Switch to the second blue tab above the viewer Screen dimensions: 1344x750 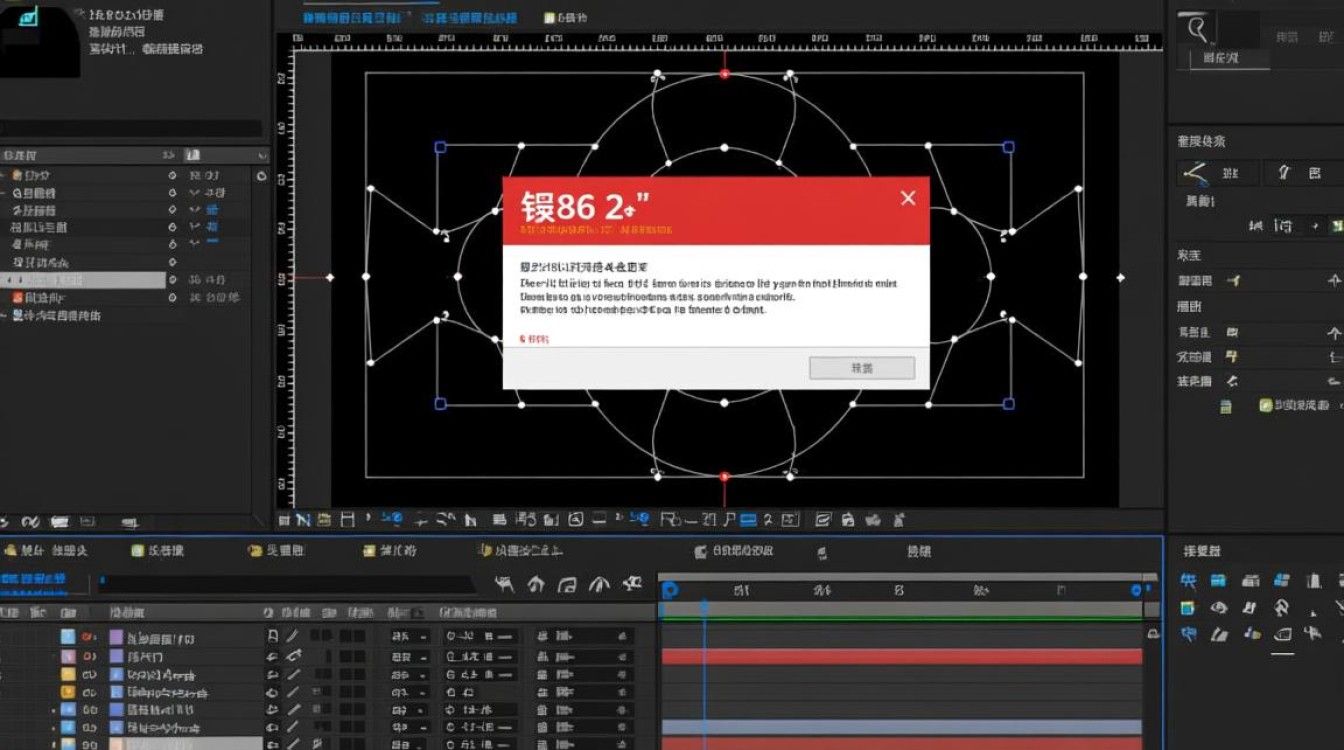click(x=470, y=18)
